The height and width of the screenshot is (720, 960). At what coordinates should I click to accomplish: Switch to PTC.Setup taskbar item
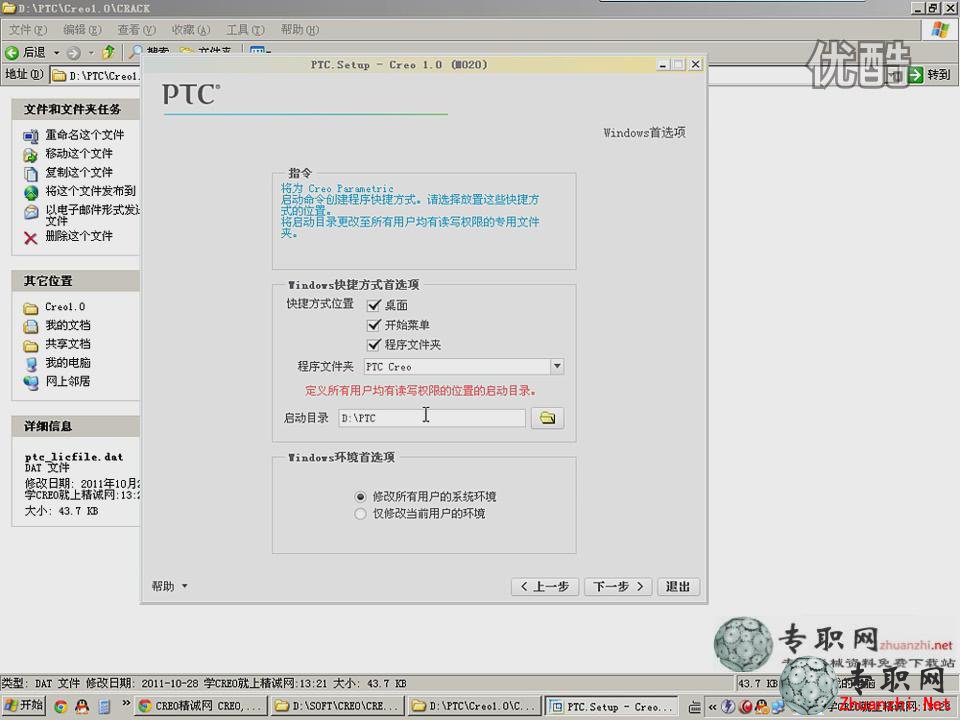[x=612, y=707]
